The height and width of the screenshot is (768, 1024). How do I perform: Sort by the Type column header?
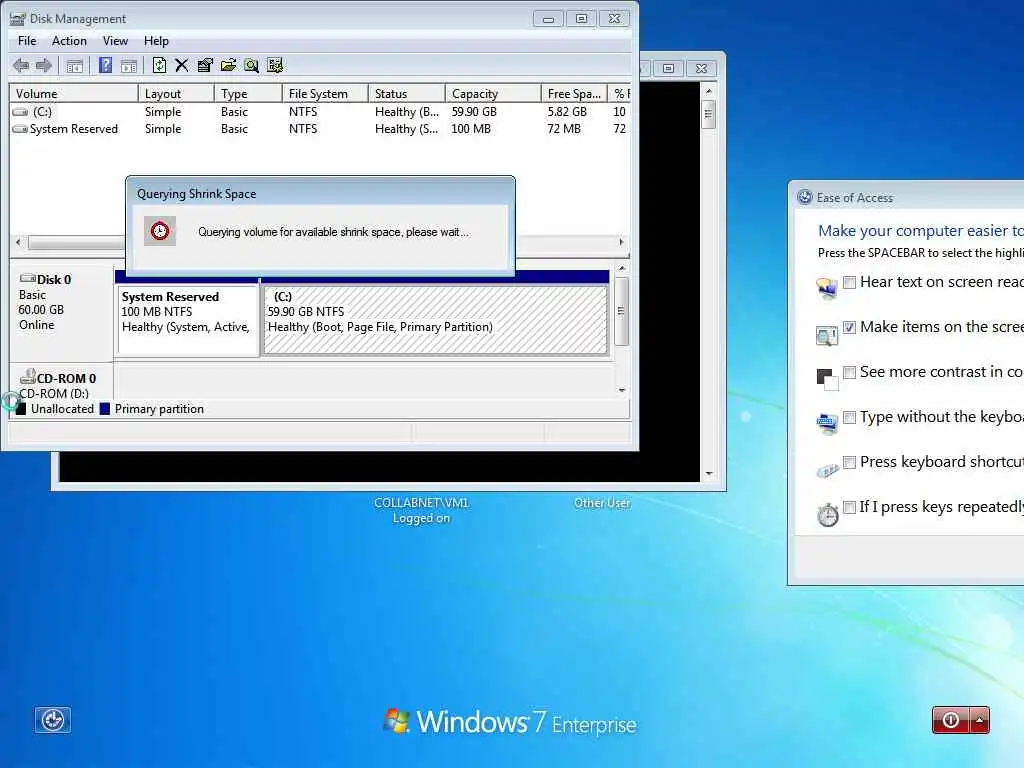pos(248,93)
